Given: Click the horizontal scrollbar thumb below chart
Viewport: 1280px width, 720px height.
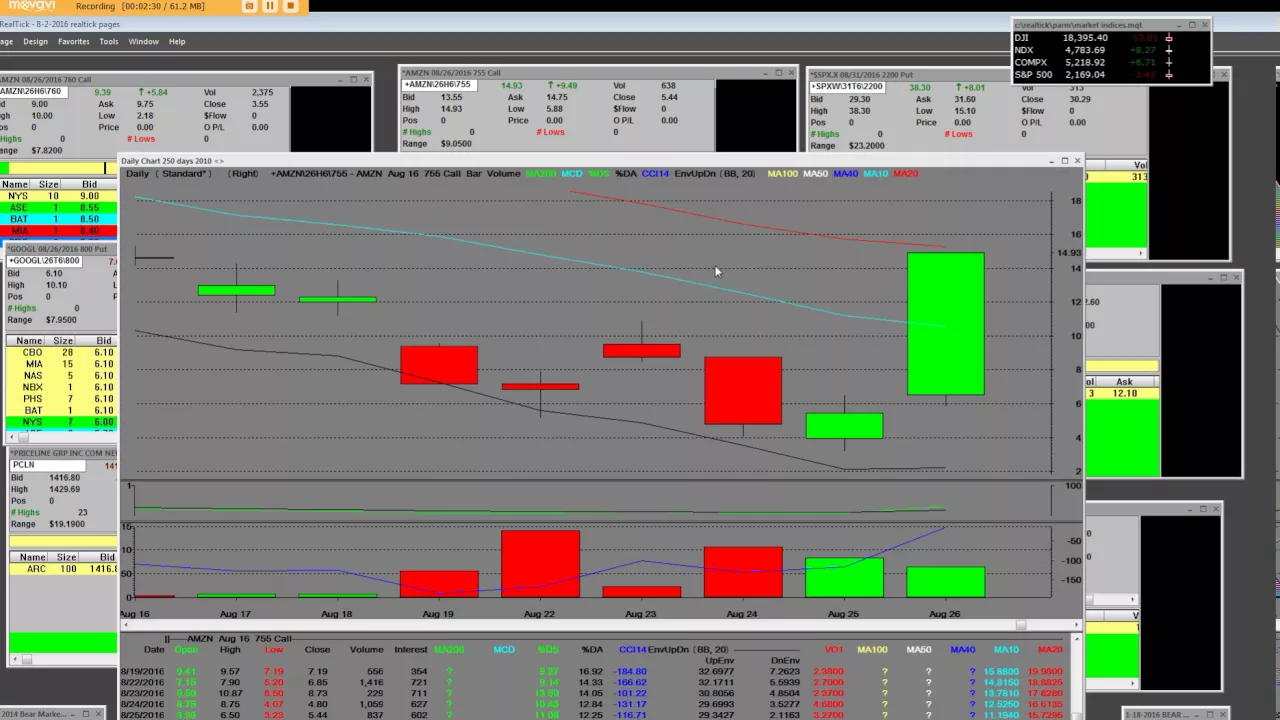Looking at the screenshot, I should tap(1021, 625).
